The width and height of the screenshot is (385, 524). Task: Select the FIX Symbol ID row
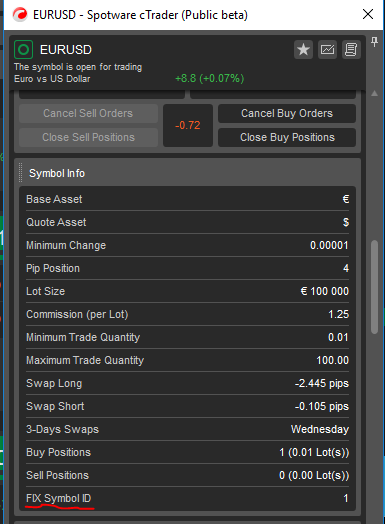tap(187, 498)
